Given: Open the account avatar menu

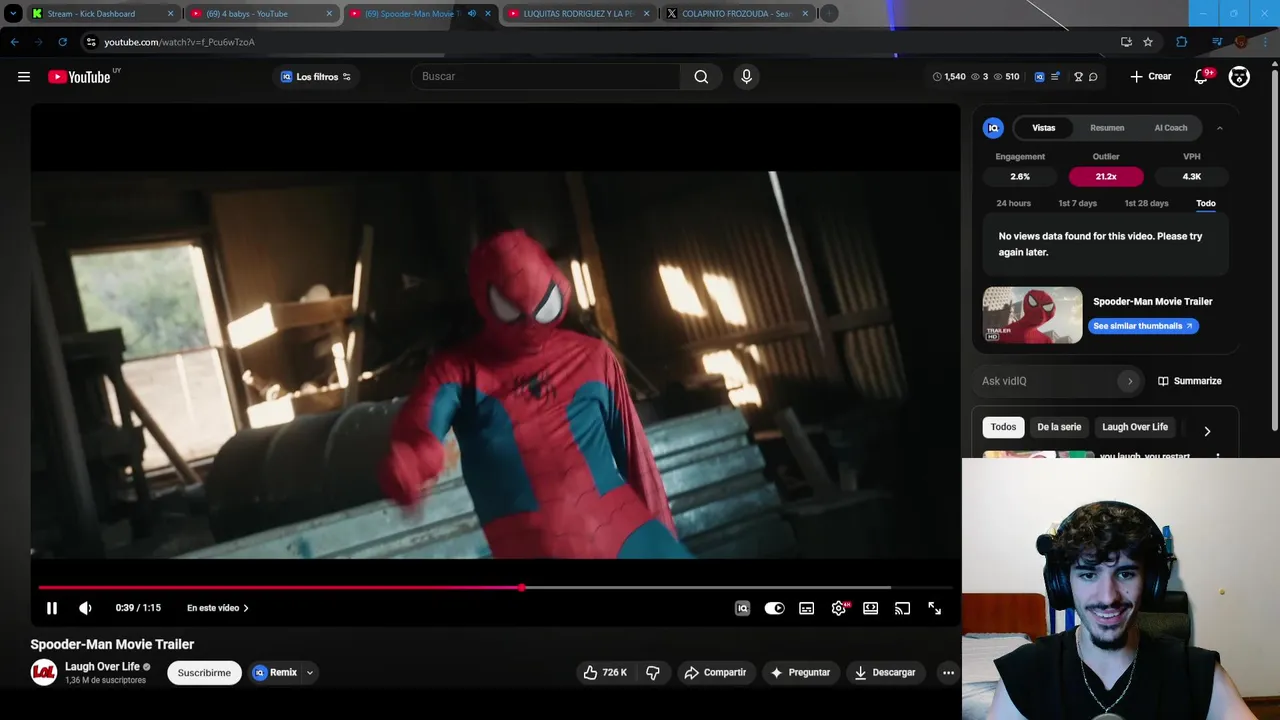Looking at the screenshot, I should pos(1239,77).
